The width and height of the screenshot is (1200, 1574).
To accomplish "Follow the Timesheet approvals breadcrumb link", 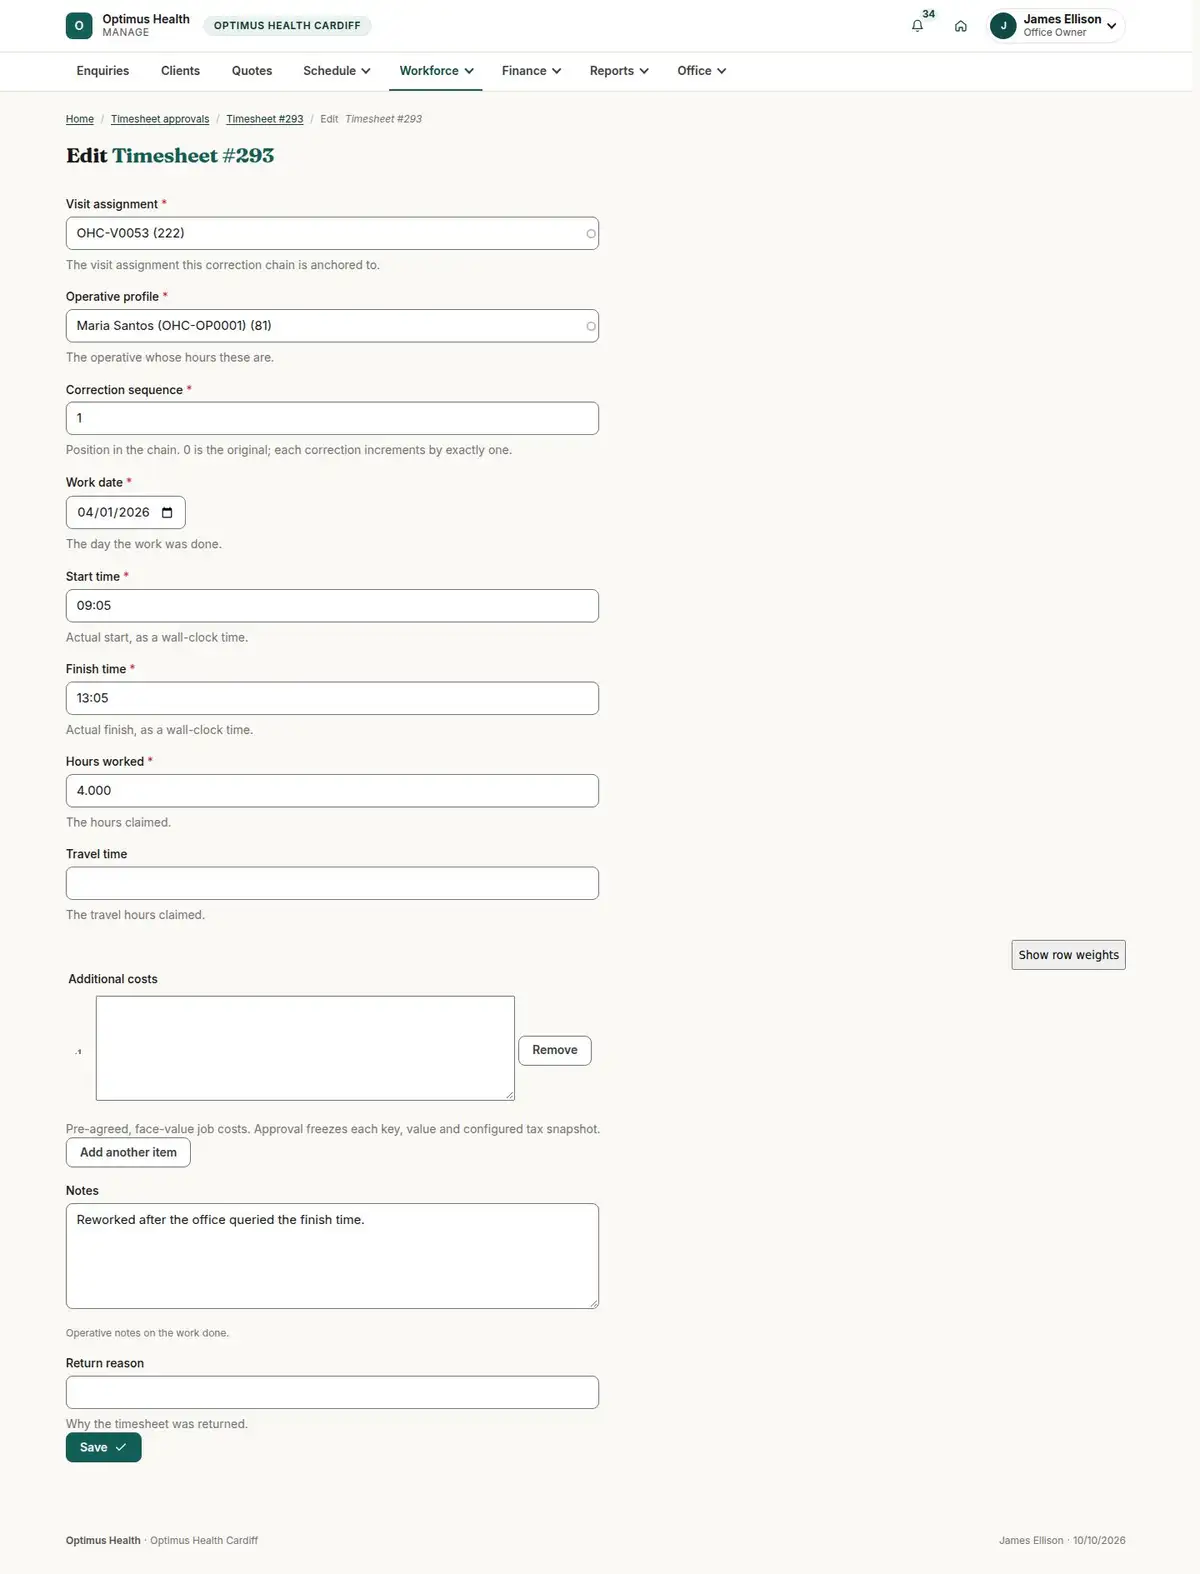I will (160, 119).
